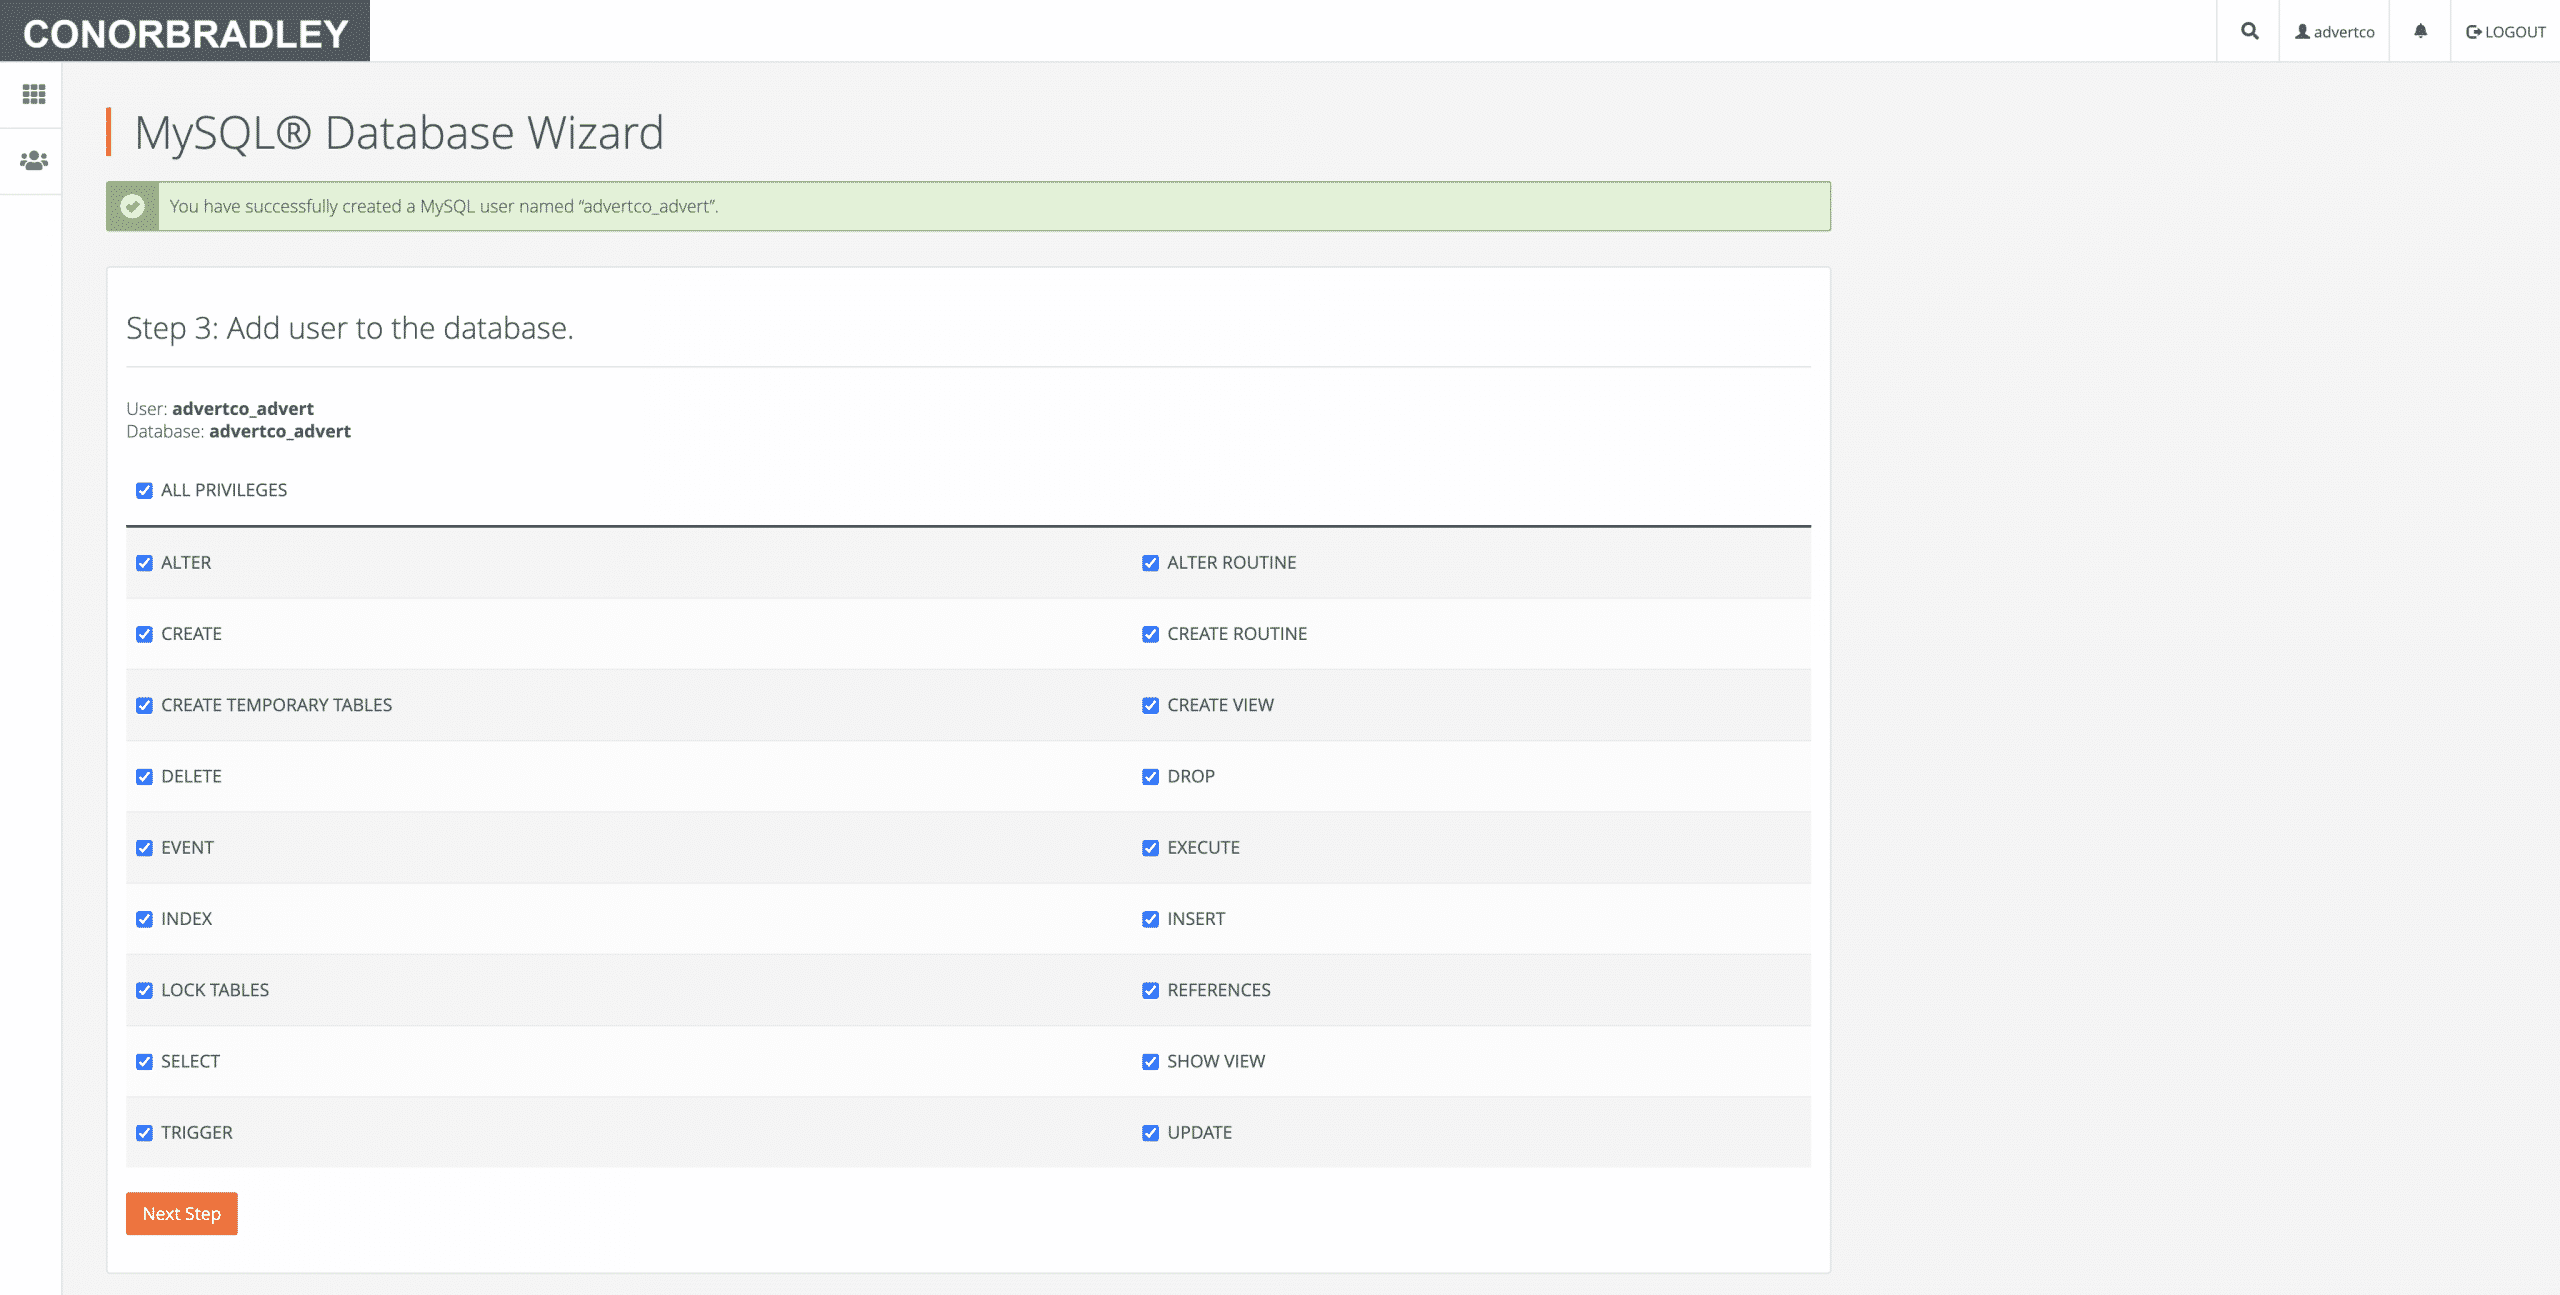Uncheck the CREATE privilege checkbox
2560x1295 pixels.
[145, 634]
